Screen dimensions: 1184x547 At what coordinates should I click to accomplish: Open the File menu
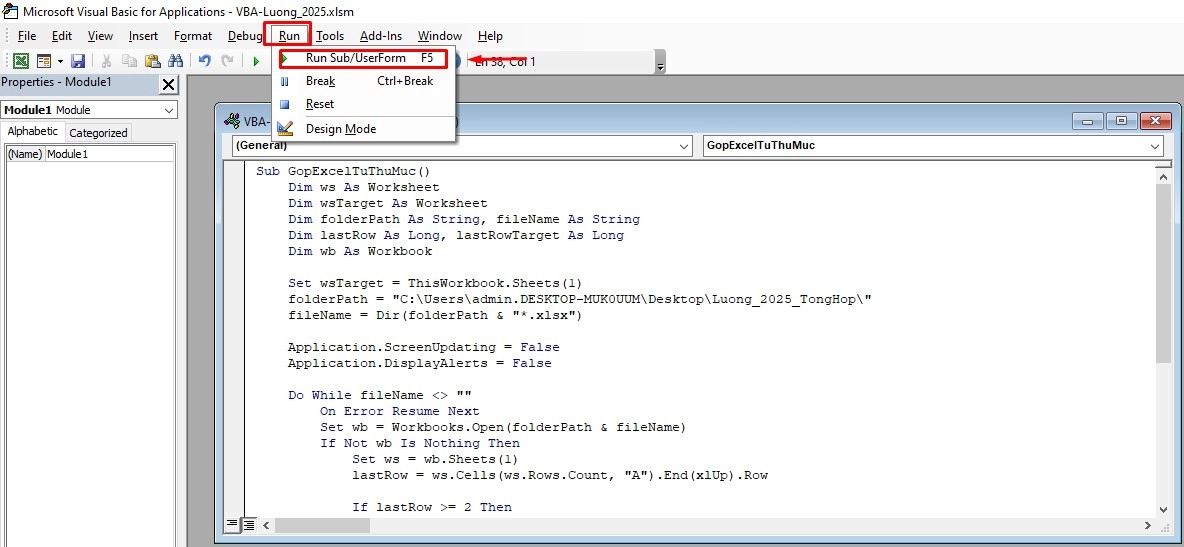26,36
